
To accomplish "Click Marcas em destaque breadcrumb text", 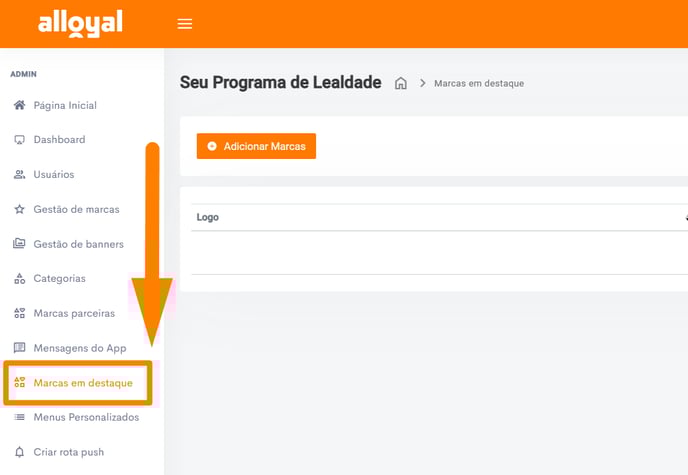I will (479, 83).
